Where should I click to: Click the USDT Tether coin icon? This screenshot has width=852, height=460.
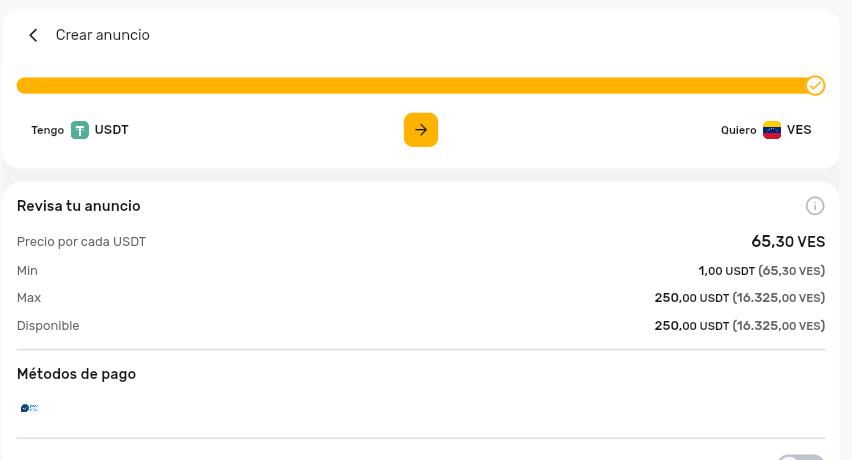point(80,130)
